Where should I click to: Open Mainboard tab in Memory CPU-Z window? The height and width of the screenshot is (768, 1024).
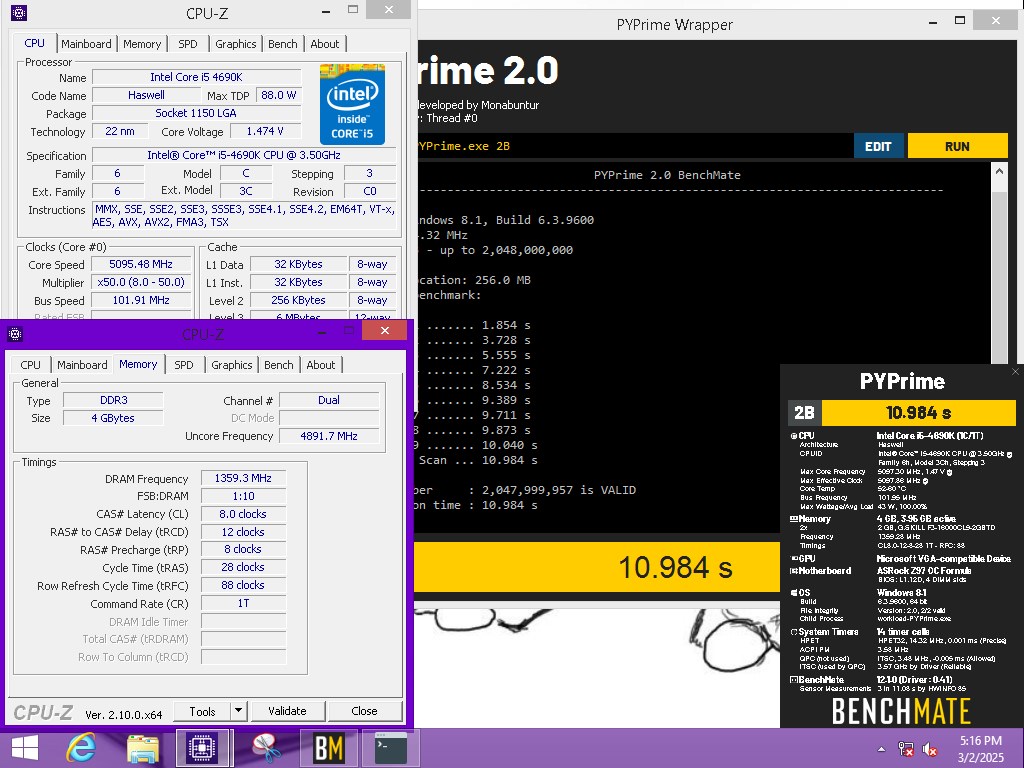[x=82, y=364]
